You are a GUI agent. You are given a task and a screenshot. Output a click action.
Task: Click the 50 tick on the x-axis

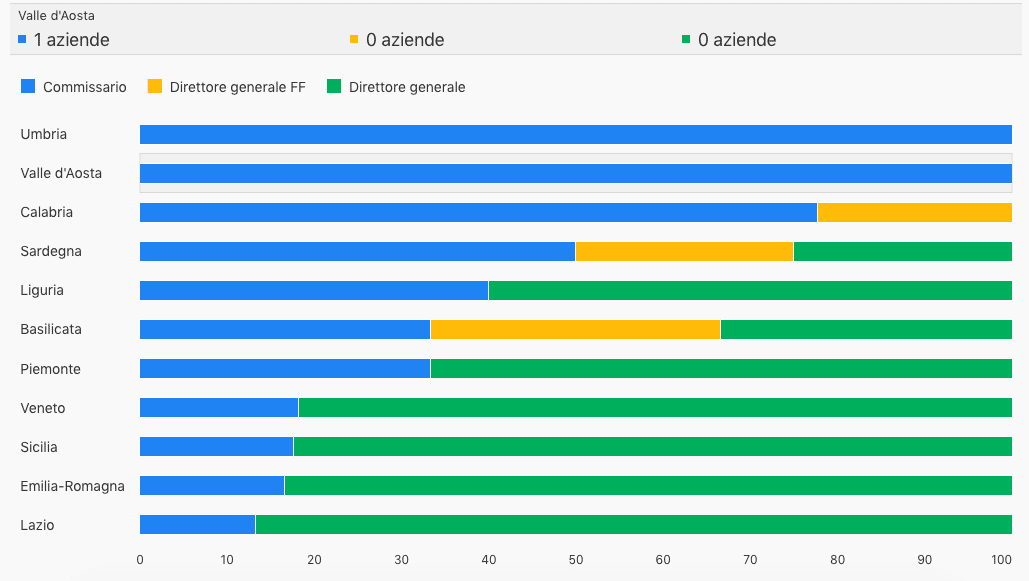(x=575, y=559)
